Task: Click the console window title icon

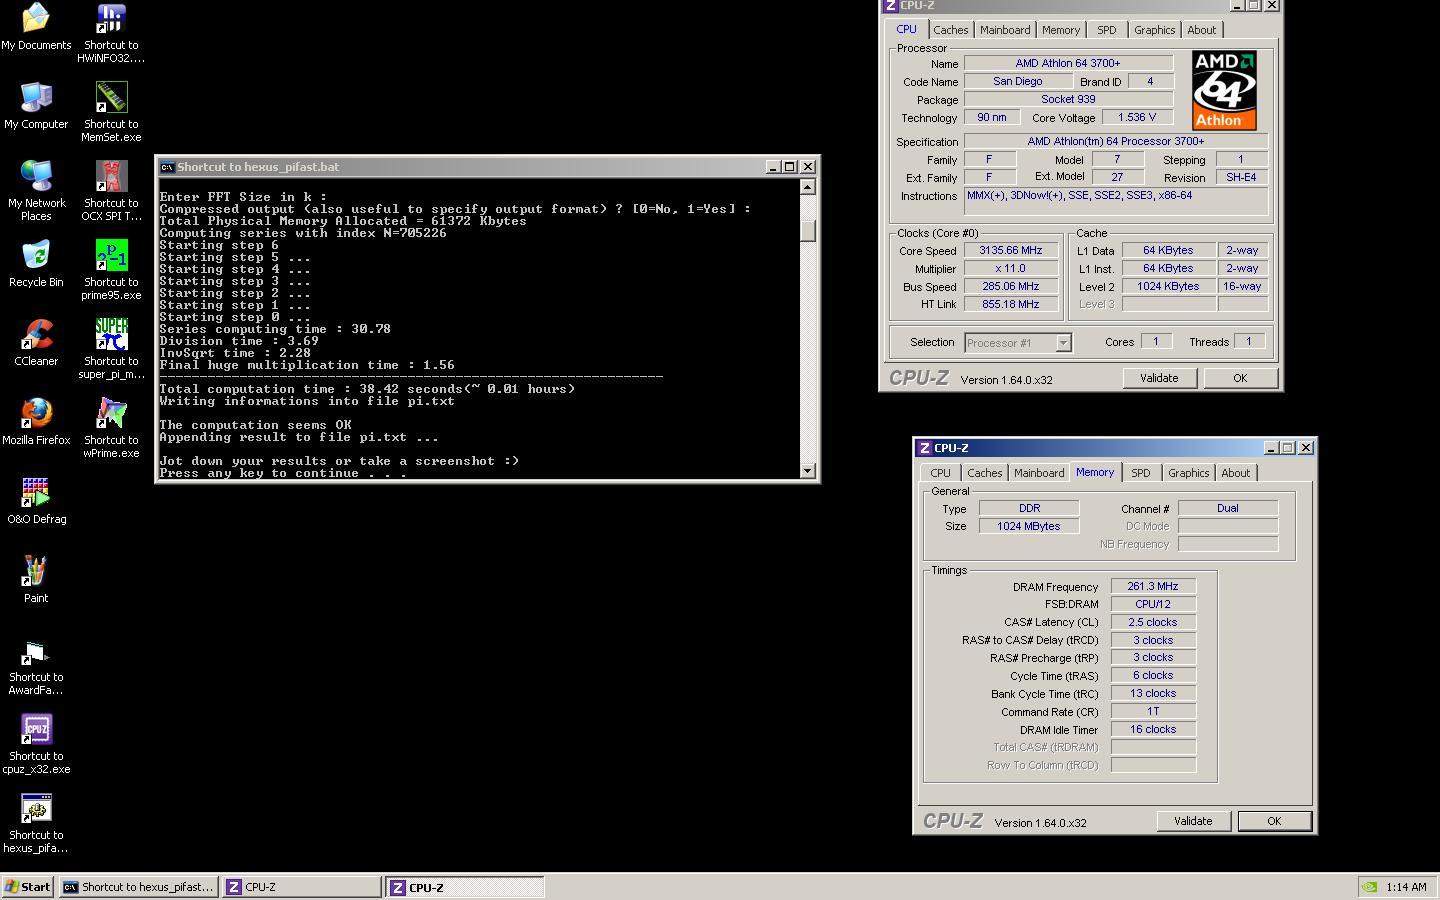Action: coord(167,167)
